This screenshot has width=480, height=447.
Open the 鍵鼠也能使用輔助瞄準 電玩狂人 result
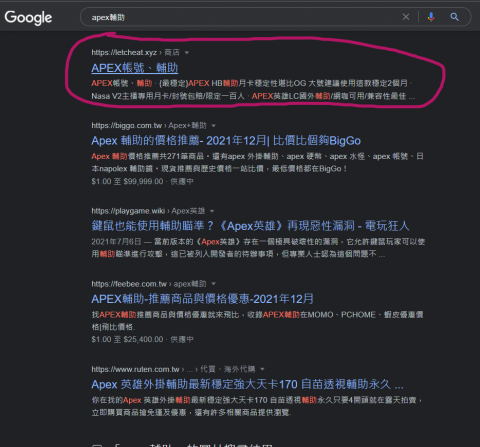[x=250, y=226]
